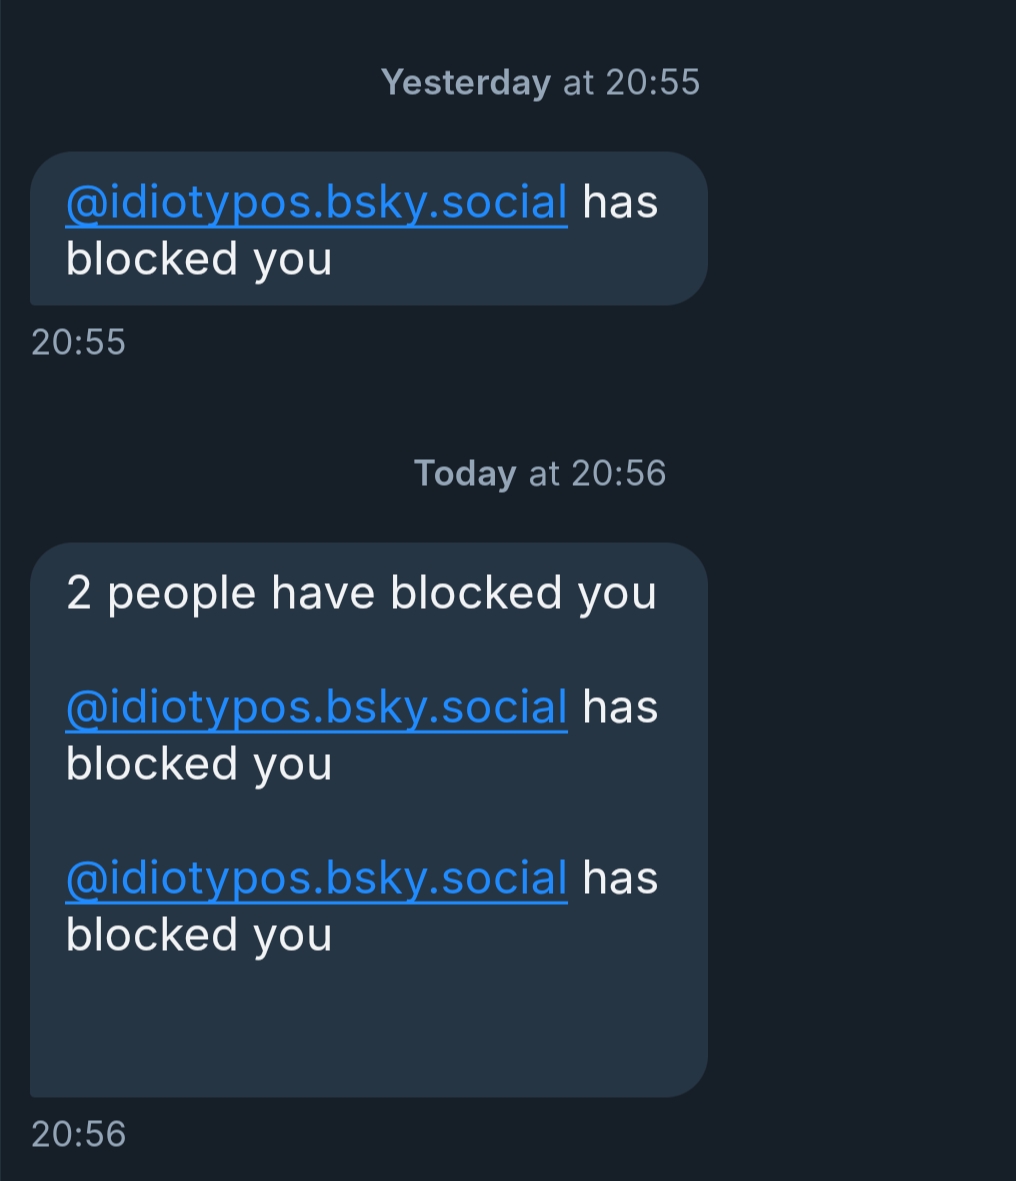Click the 'Yesterday at 20:55' date separator

pos(540,82)
